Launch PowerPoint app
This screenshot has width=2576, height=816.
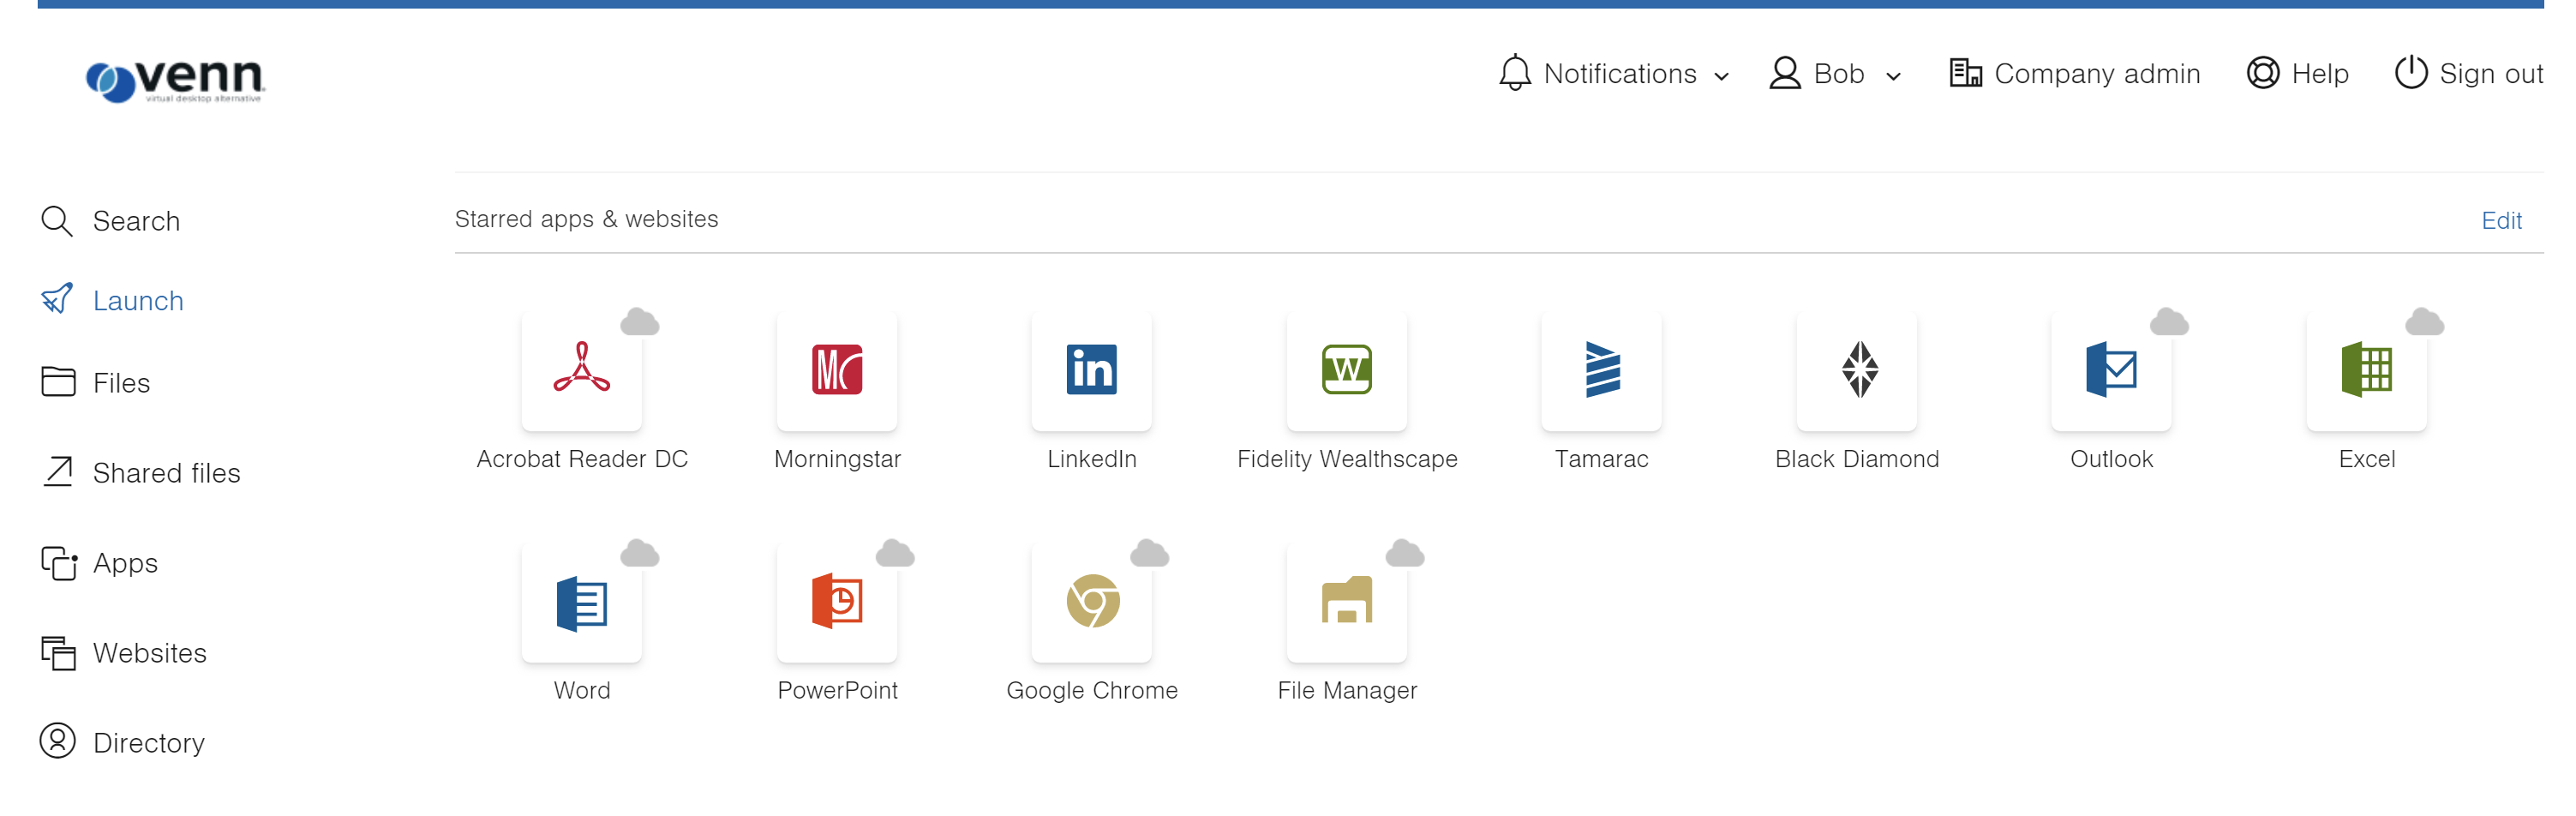[836, 602]
